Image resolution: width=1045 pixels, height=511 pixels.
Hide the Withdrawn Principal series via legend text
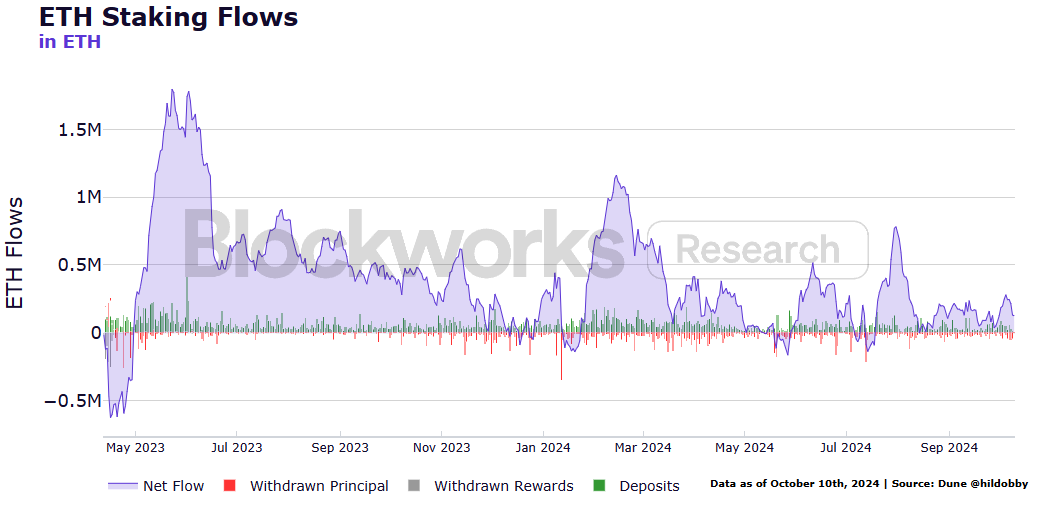319,486
